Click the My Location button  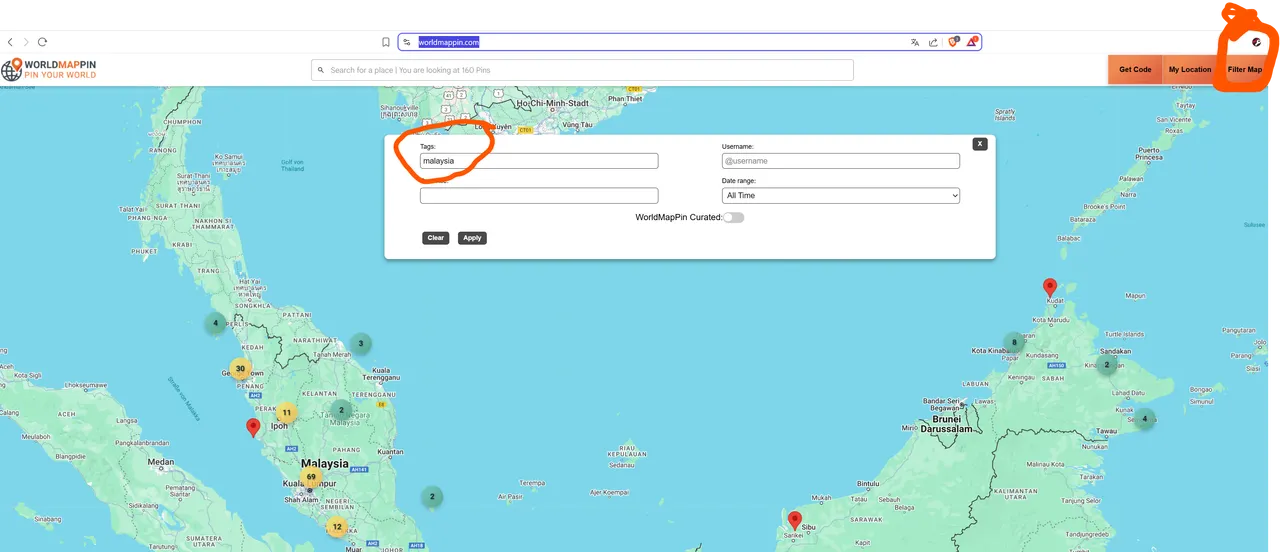pos(1190,70)
